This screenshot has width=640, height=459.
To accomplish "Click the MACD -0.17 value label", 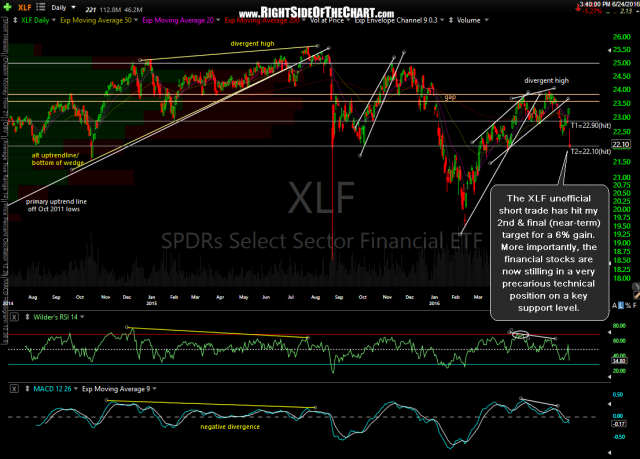I will pyautogui.click(x=619, y=424).
